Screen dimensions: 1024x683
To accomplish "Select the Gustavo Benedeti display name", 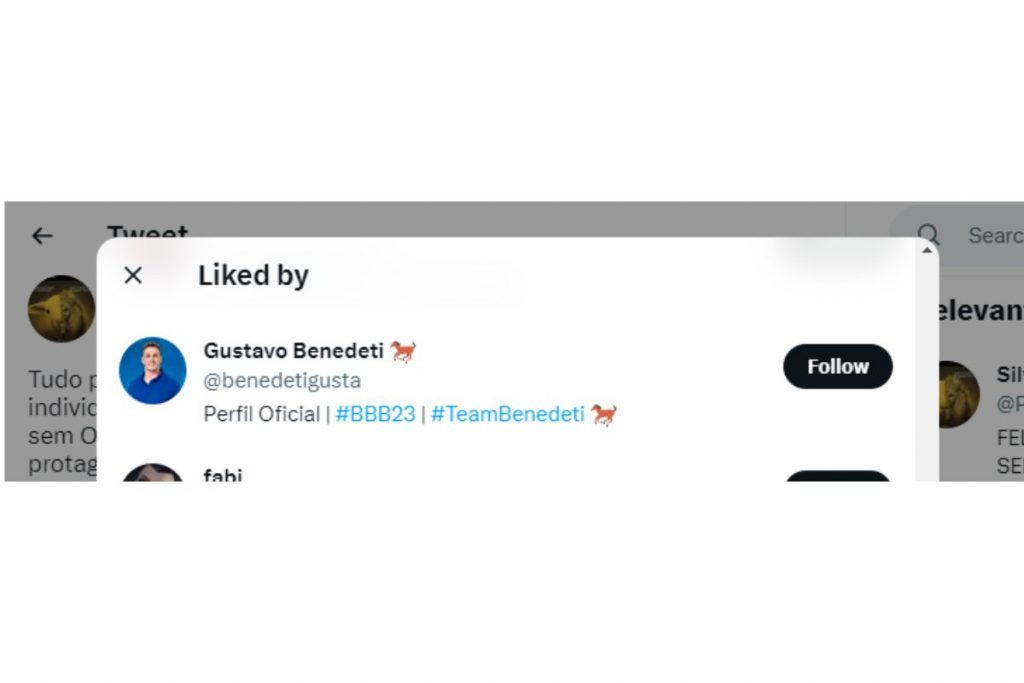I will coord(293,351).
